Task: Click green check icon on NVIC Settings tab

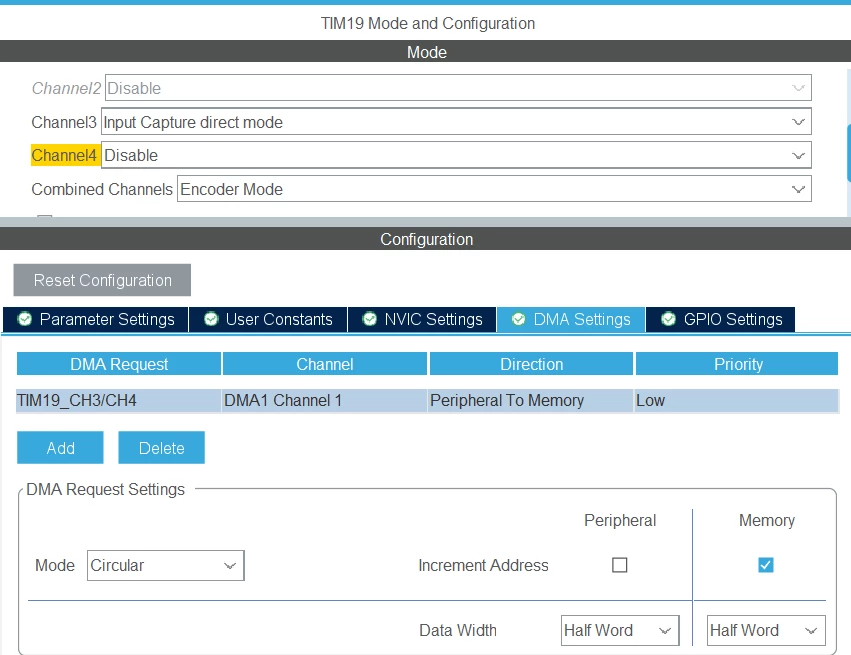Action: [x=370, y=319]
